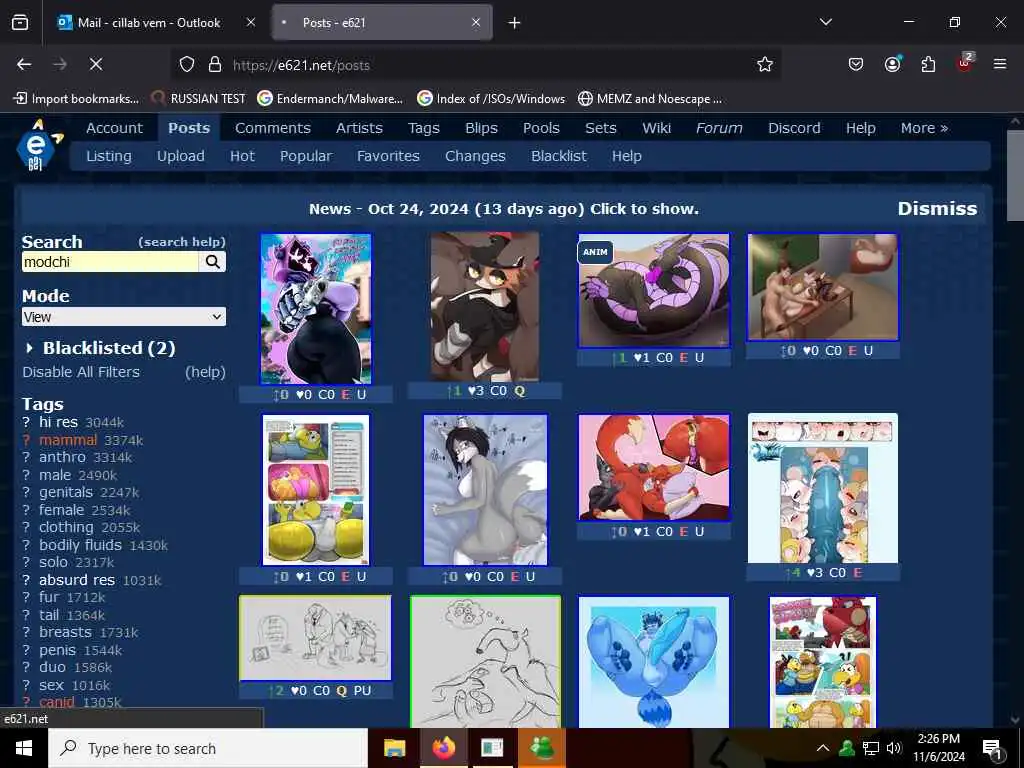Open the Wiki page
The width and height of the screenshot is (1024, 768).
(656, 128)
